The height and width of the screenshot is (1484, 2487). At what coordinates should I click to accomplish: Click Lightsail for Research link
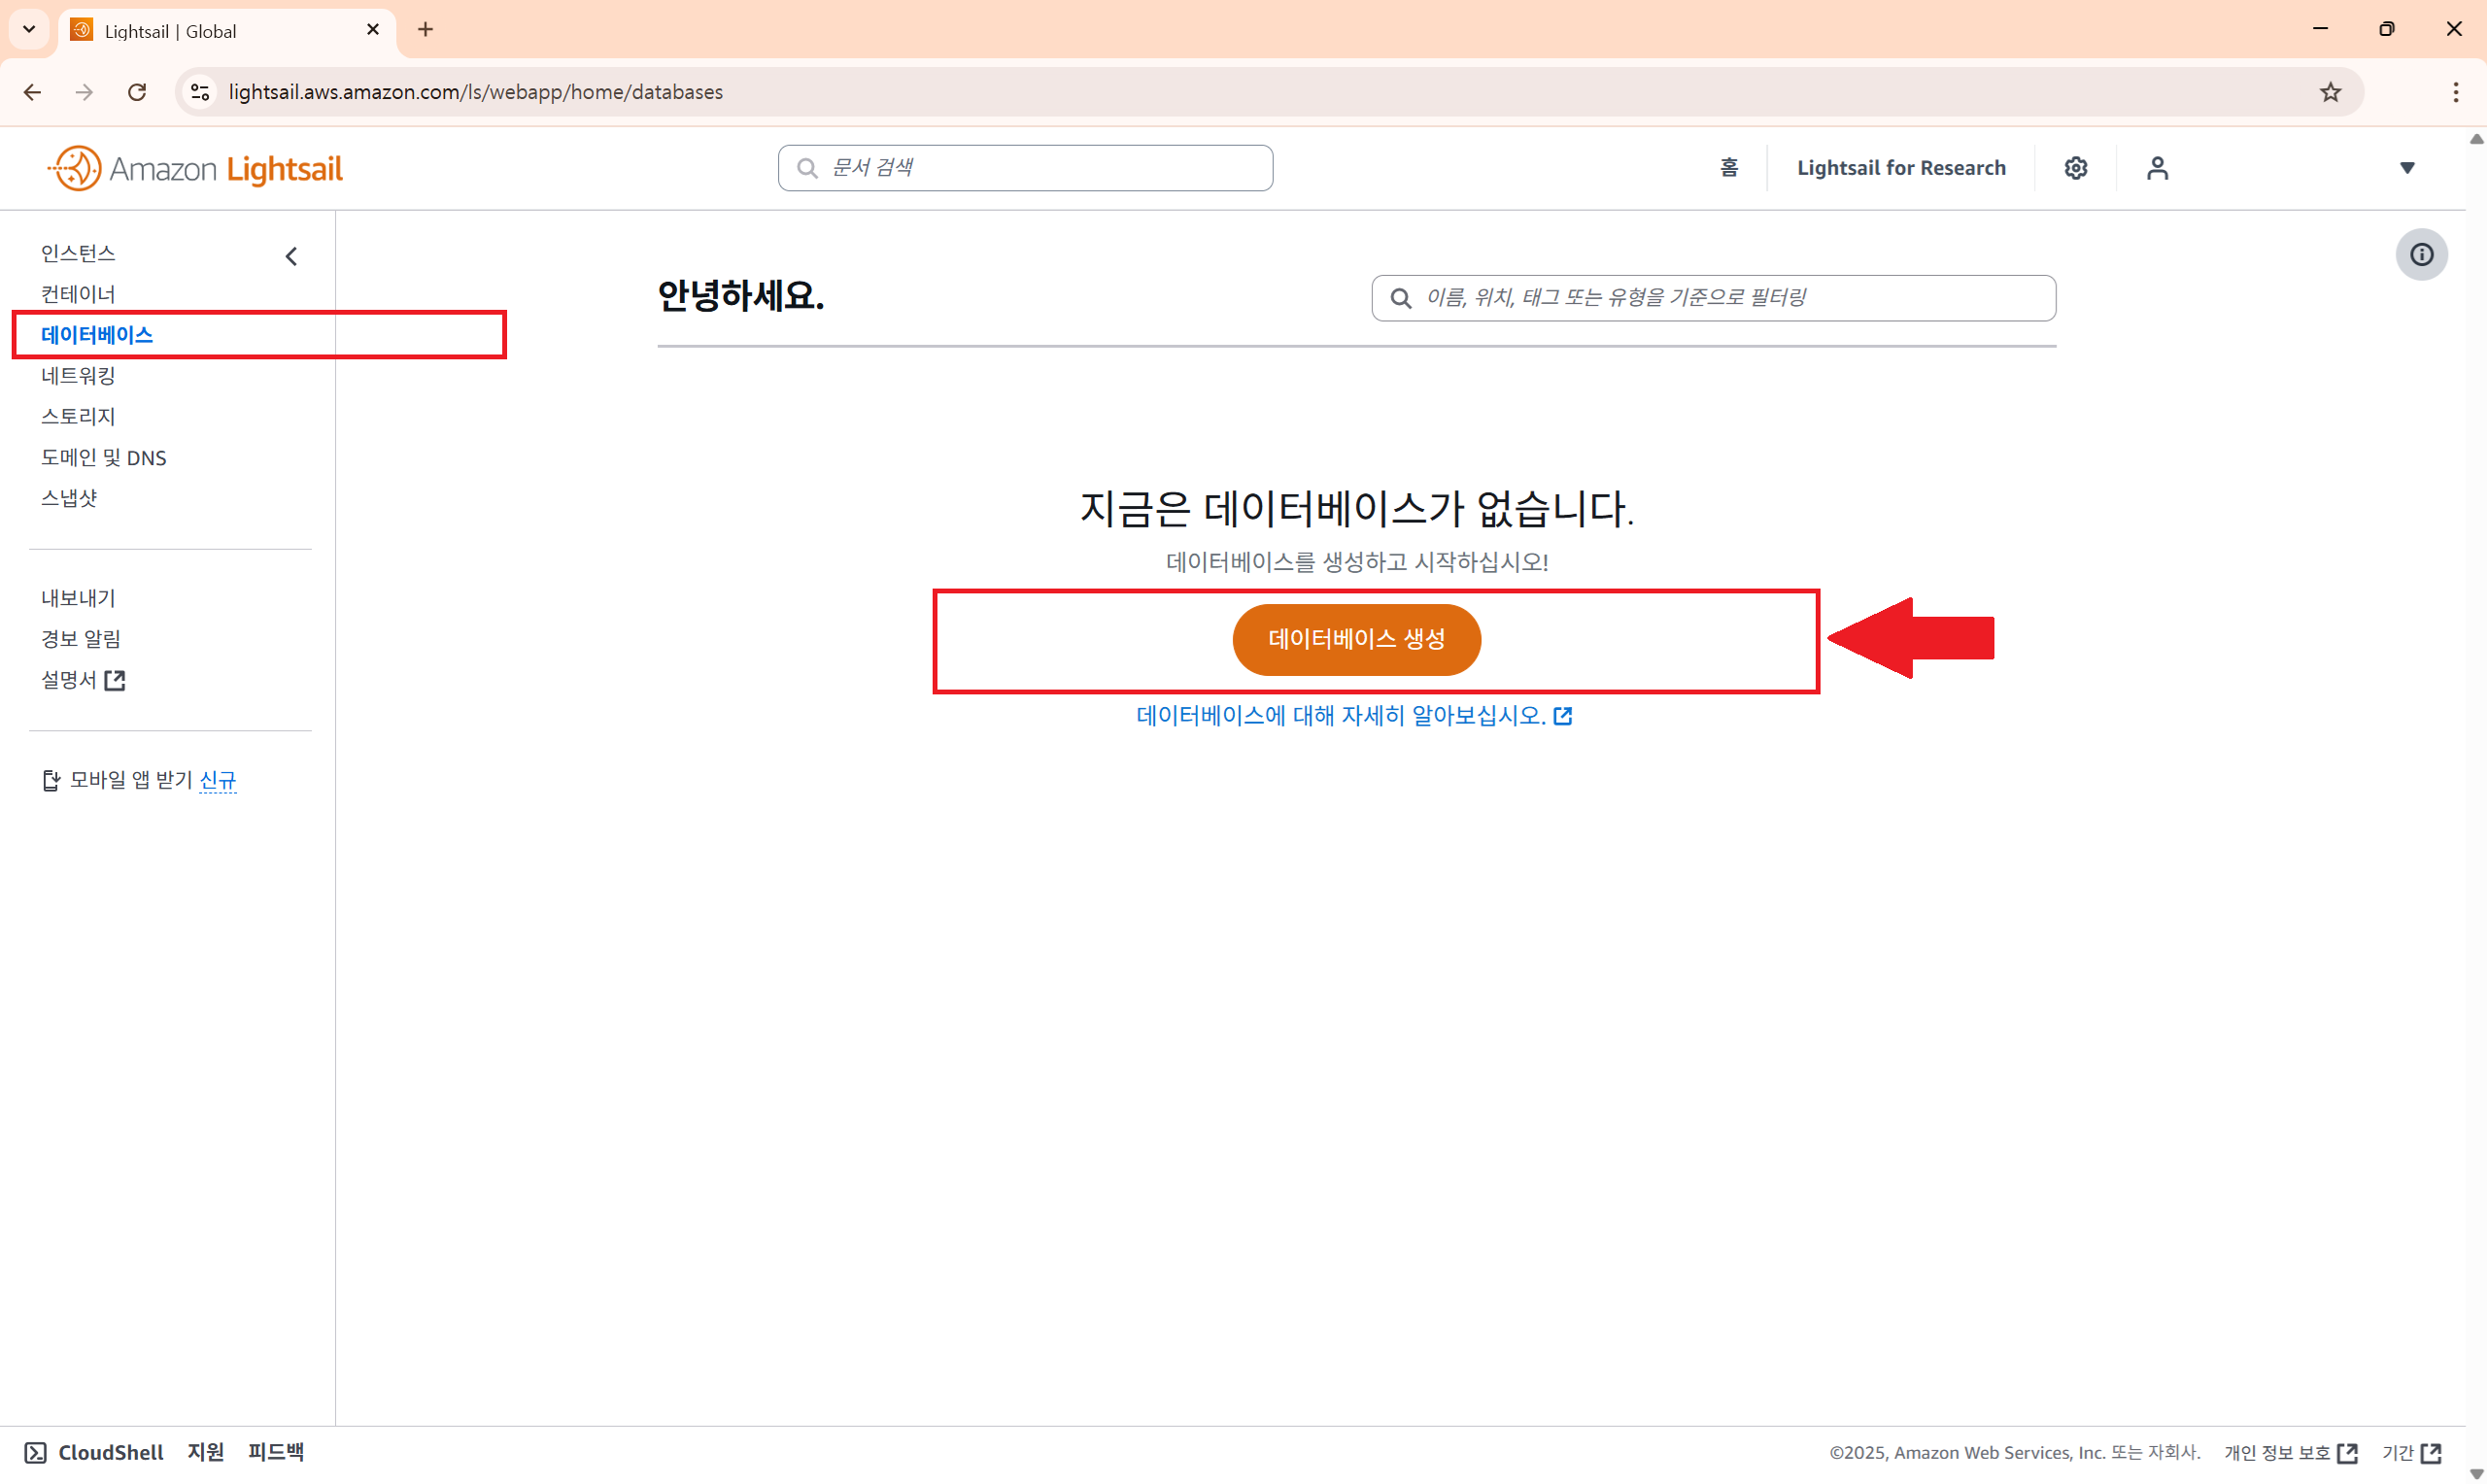[1900, 168]
